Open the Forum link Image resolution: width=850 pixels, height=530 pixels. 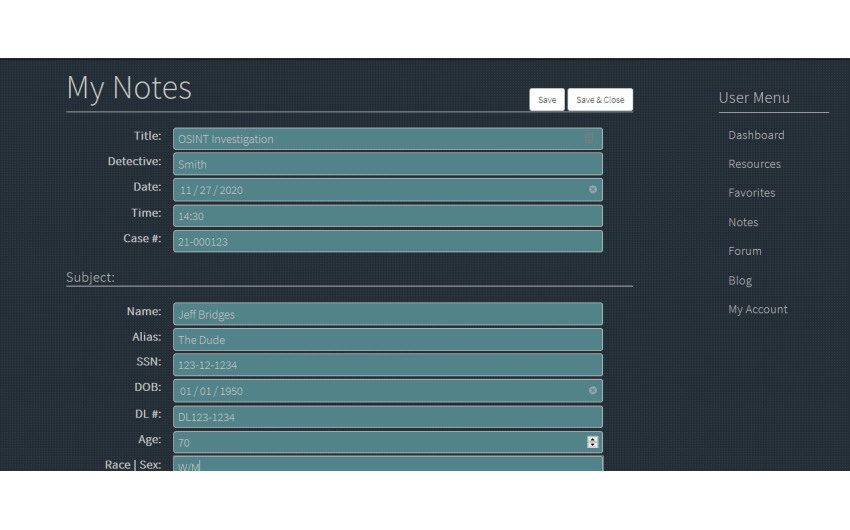(744, 251)
